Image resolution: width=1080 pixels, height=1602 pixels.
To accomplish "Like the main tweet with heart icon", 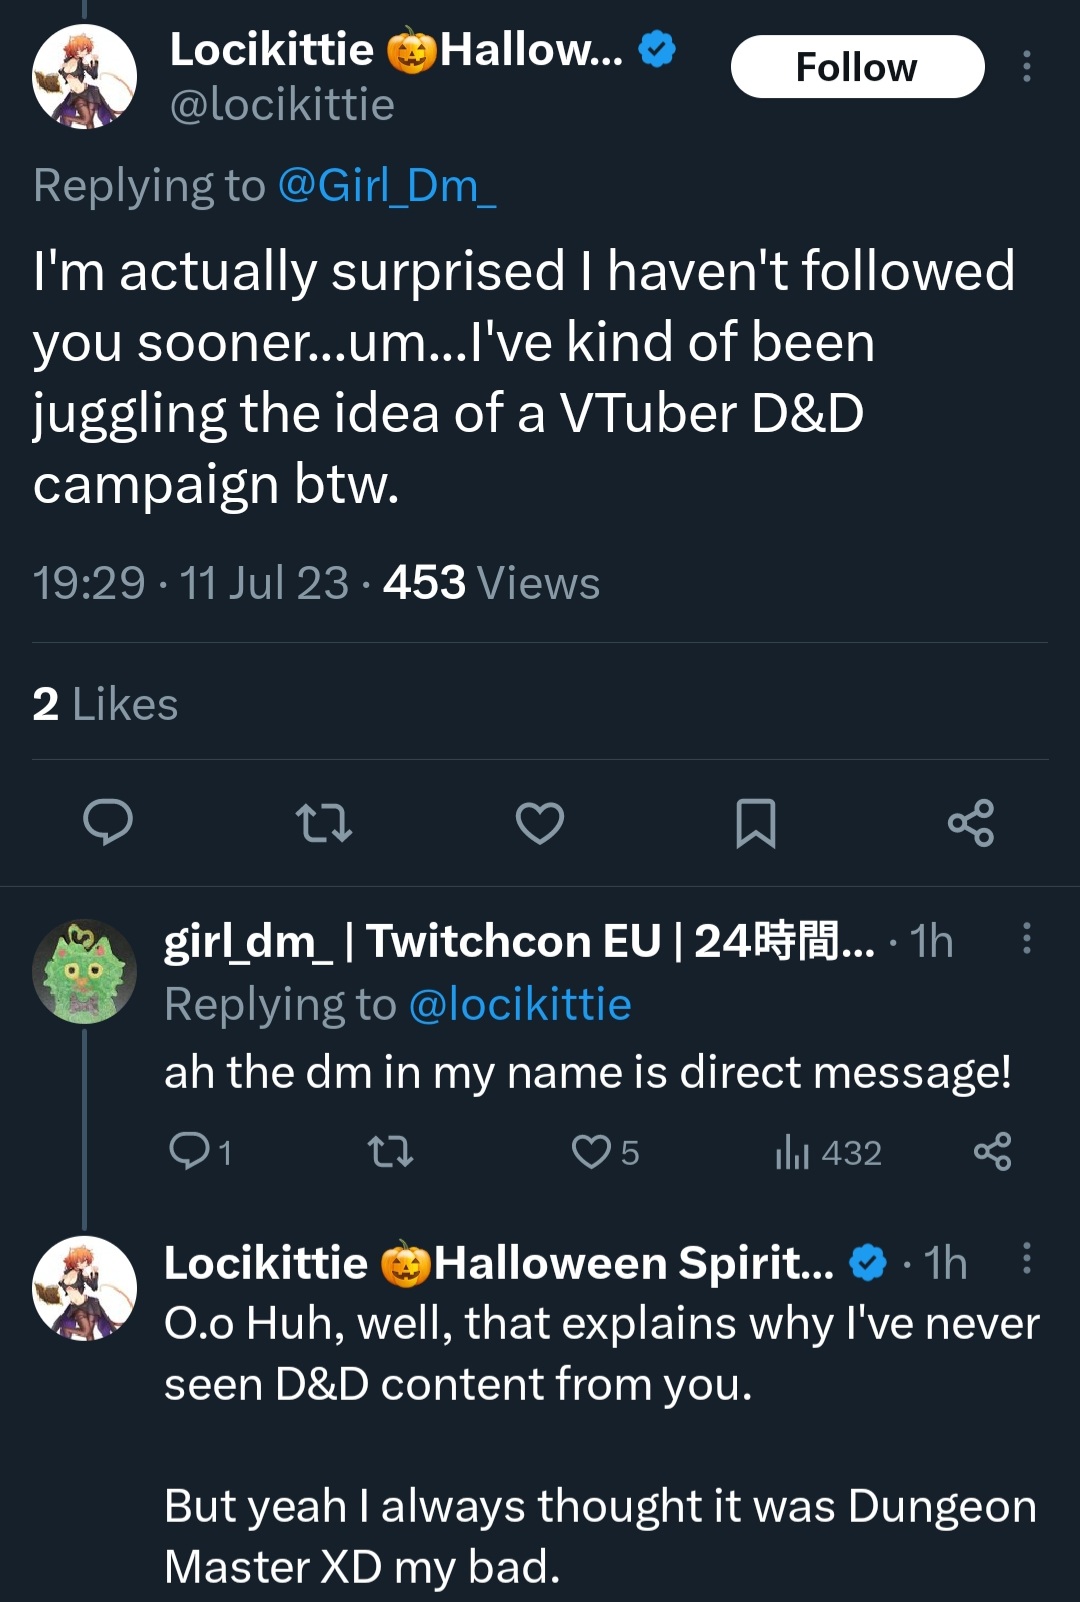I will coord(540,823).
